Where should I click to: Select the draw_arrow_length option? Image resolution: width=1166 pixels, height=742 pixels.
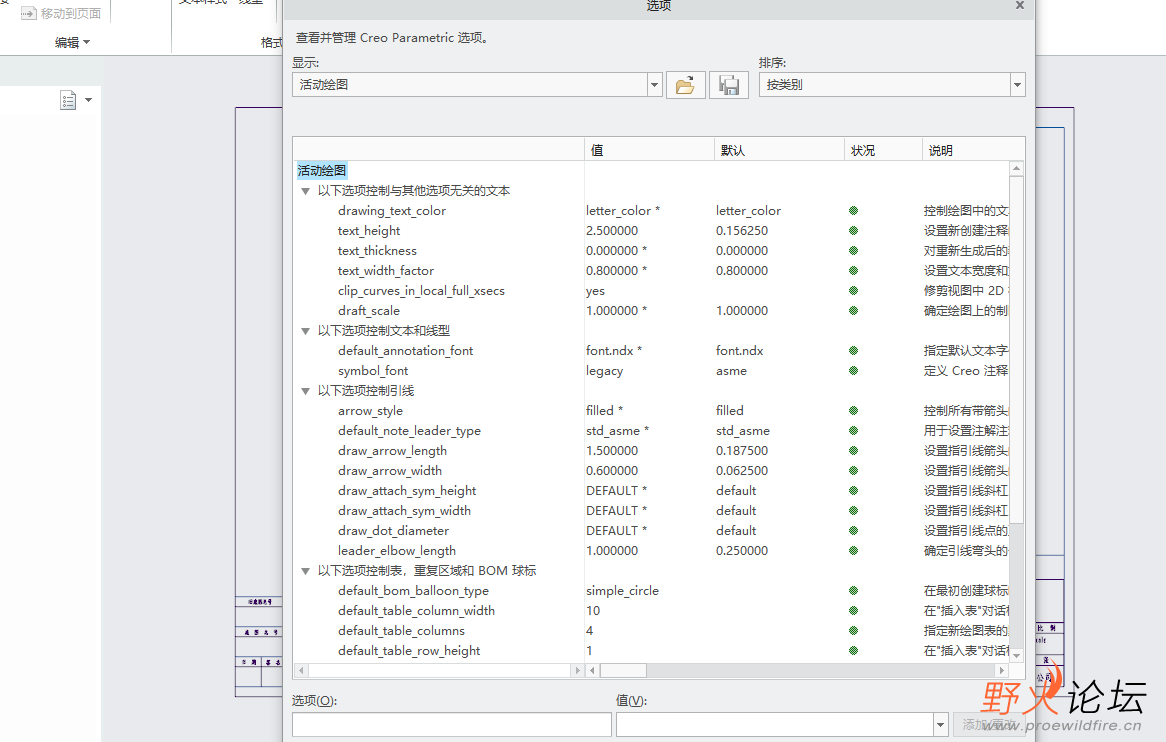[393, 451]
